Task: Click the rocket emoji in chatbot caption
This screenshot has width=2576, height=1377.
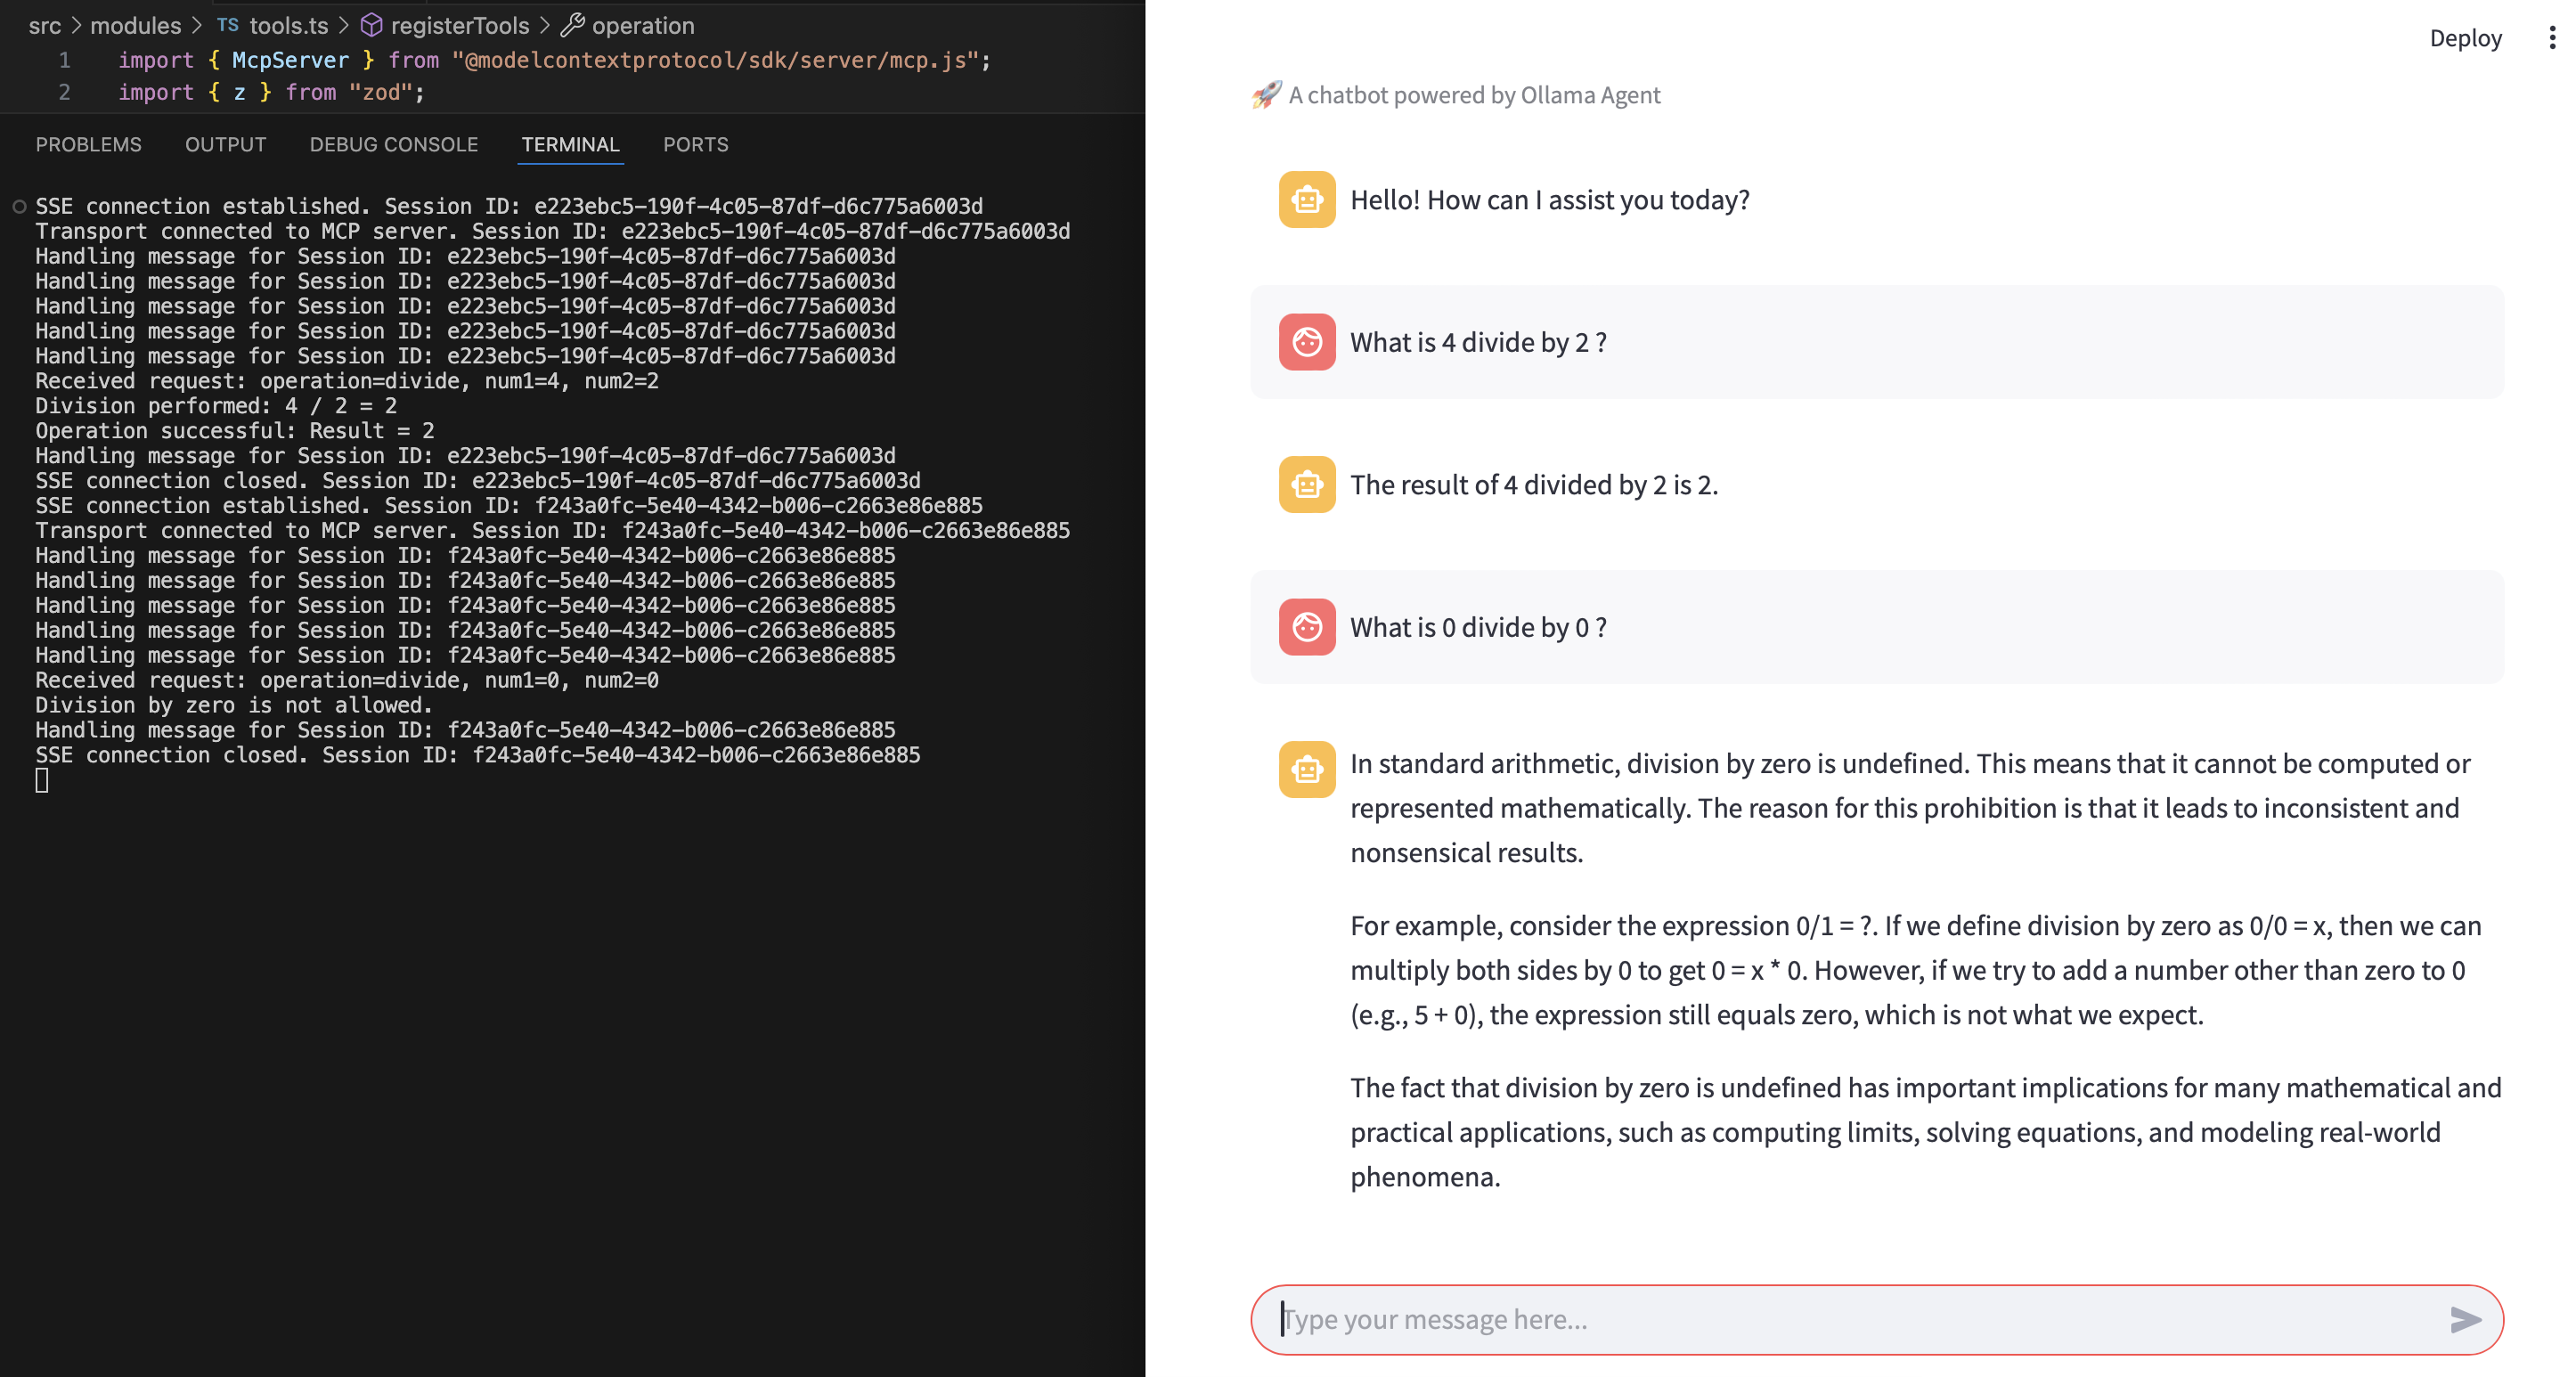Action: point(1266,95)
